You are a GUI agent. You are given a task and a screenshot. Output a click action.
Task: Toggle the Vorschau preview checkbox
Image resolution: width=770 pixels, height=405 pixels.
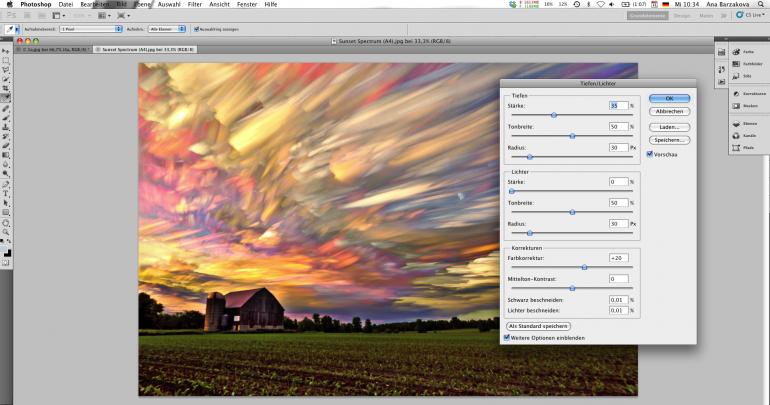[650, 154]
